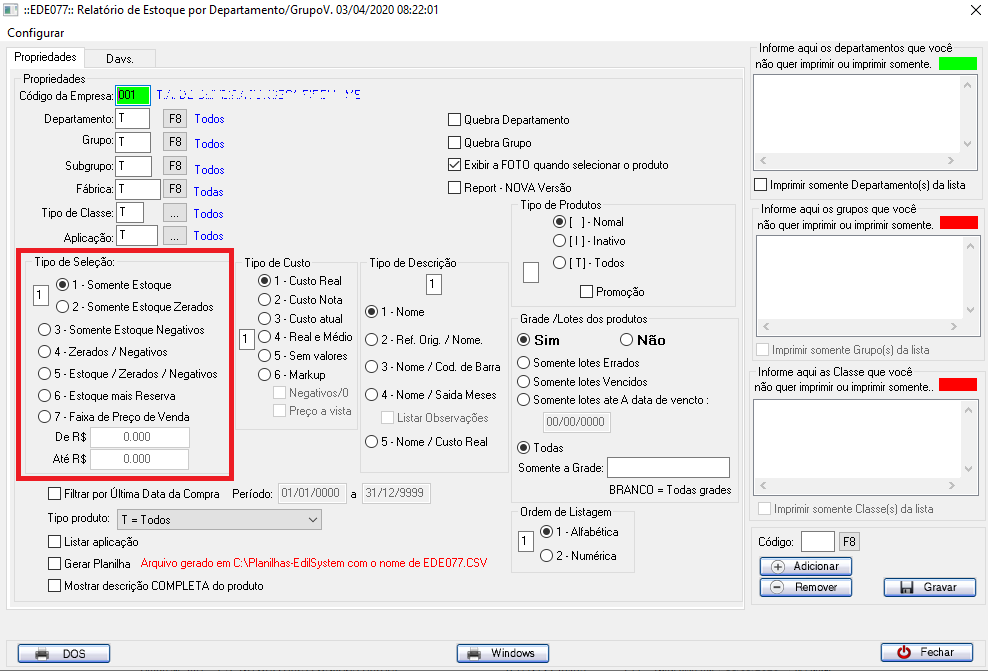Click the Remover minus button
Screen dimensions: 988x671
805,587
